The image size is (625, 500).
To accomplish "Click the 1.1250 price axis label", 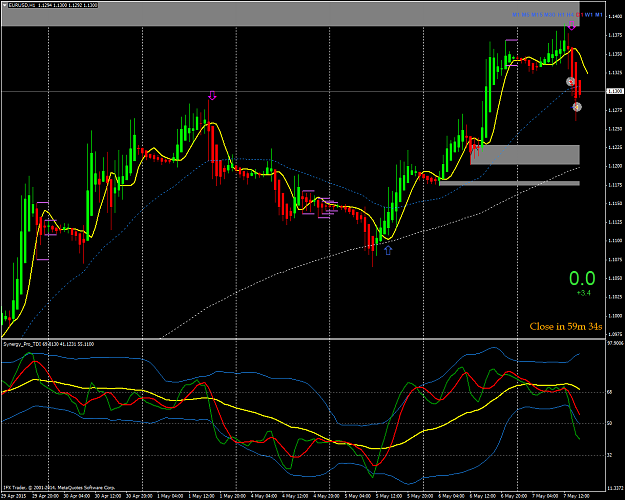I will pos(615,129).
